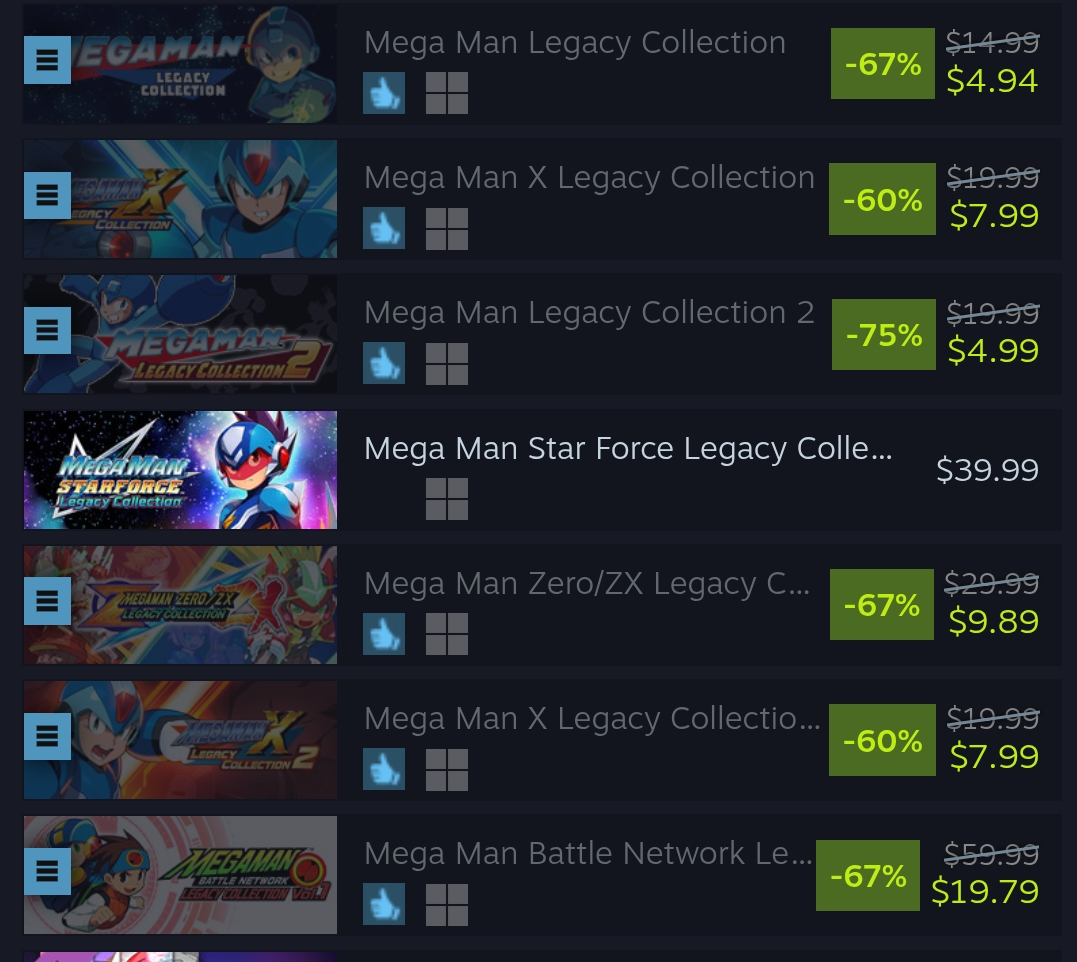
Task: Open the Mega Man Legacy Collection title link
Action: point(574,43)
